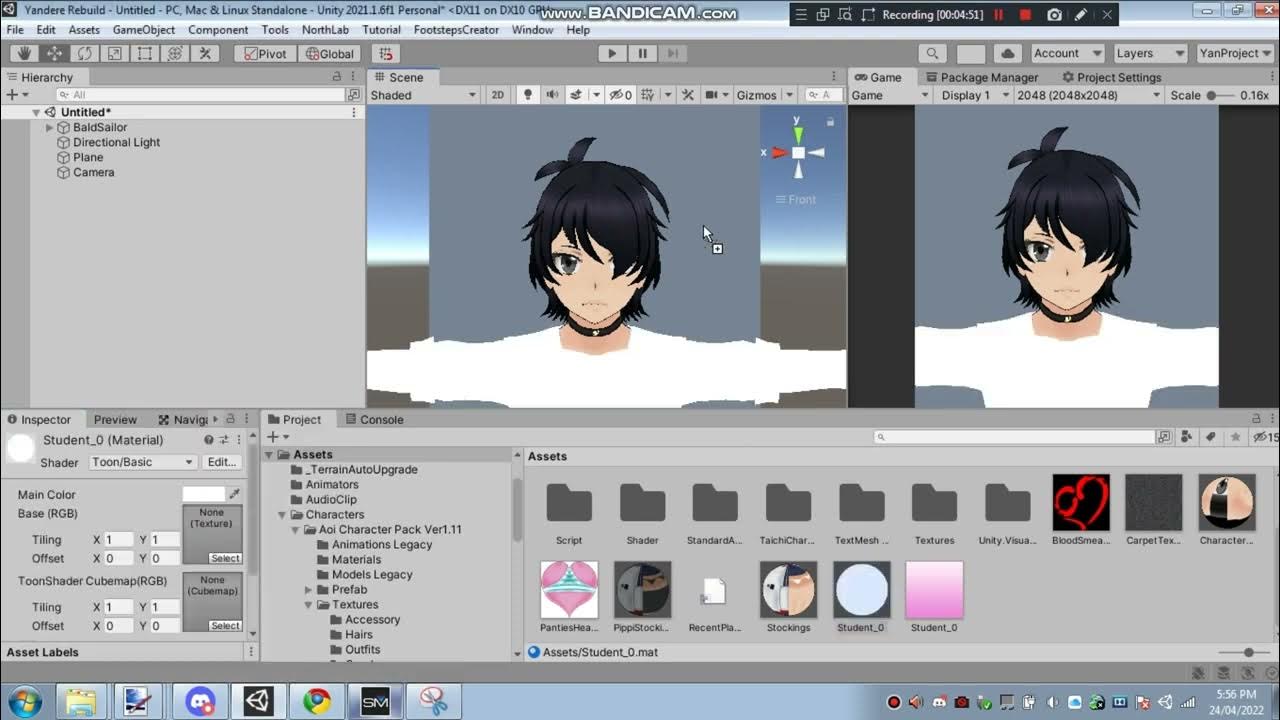Image resolution: width=1280 pixels, height=720 pixels.
Task: Open Gizmos dropdown
Action: click(x=764, y=95)
